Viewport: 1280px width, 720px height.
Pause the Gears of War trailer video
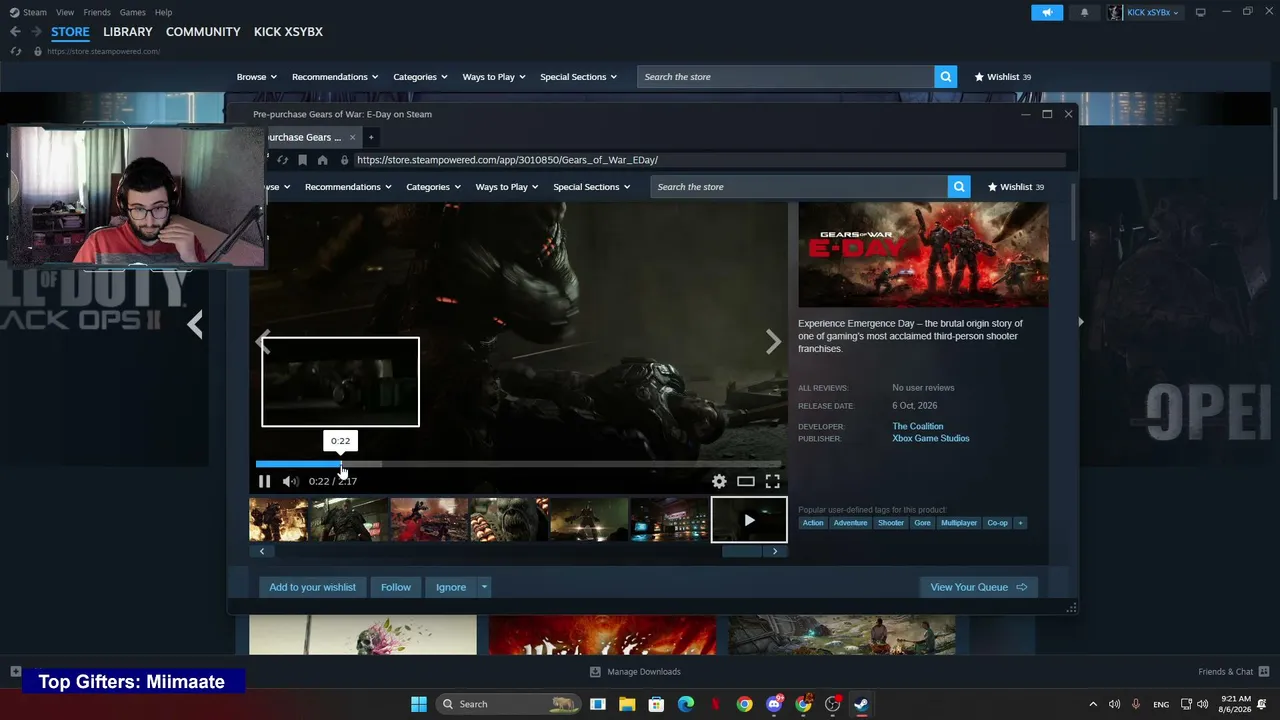264,481
